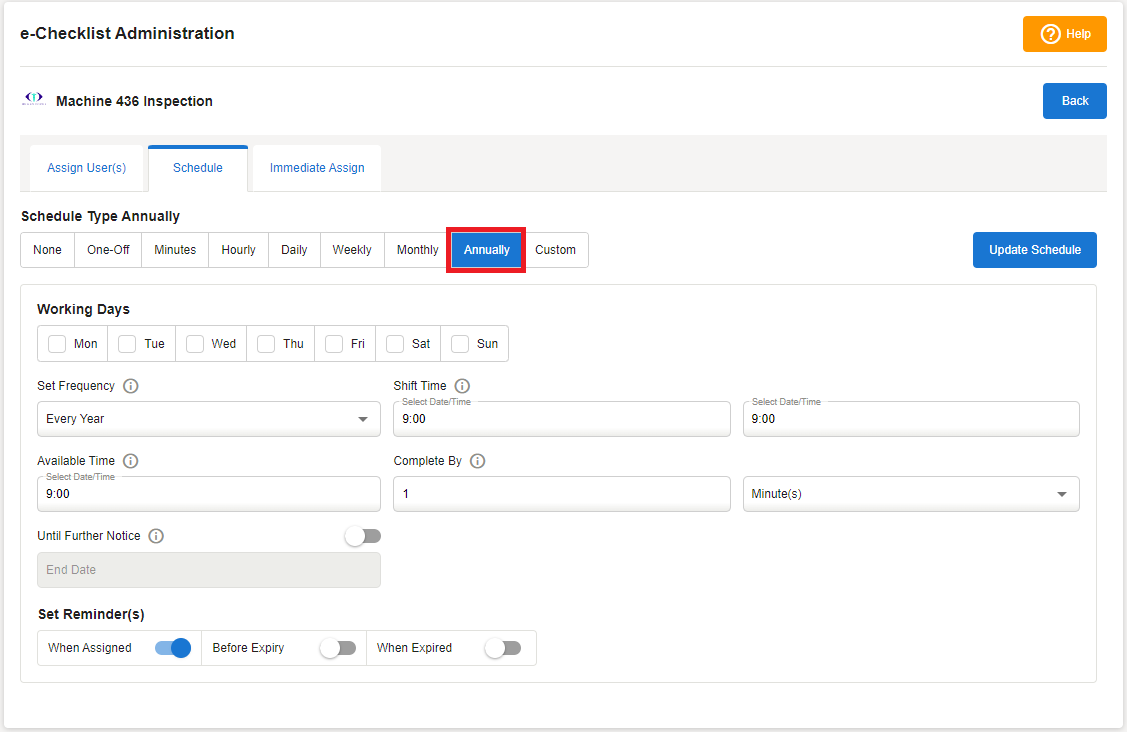1127x732 pixels.
Task: Enable the Sun working day checkbox
Action: pyautogui.click(x=460, y=344)
